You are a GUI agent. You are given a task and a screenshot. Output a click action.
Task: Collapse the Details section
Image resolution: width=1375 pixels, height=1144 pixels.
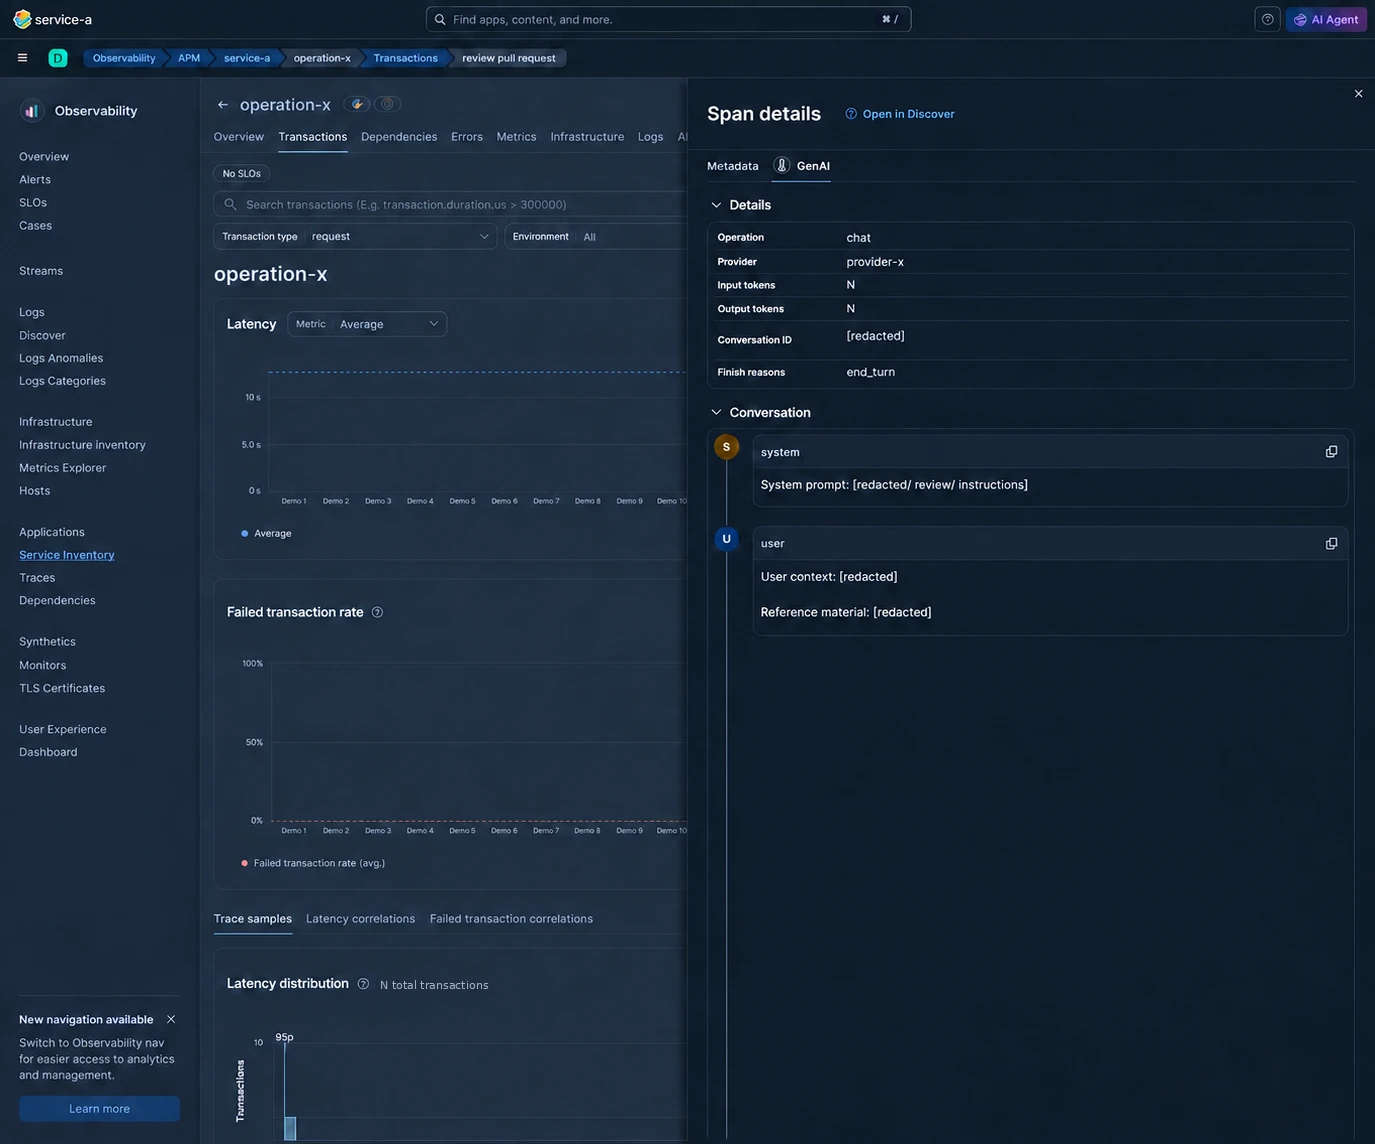[716, 205]
